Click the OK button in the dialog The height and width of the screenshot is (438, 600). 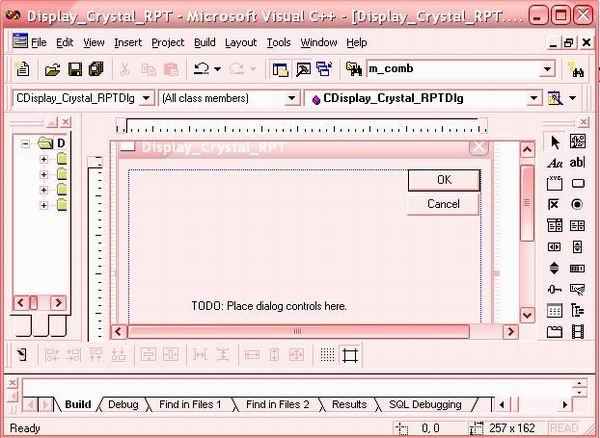coord(444,180)
